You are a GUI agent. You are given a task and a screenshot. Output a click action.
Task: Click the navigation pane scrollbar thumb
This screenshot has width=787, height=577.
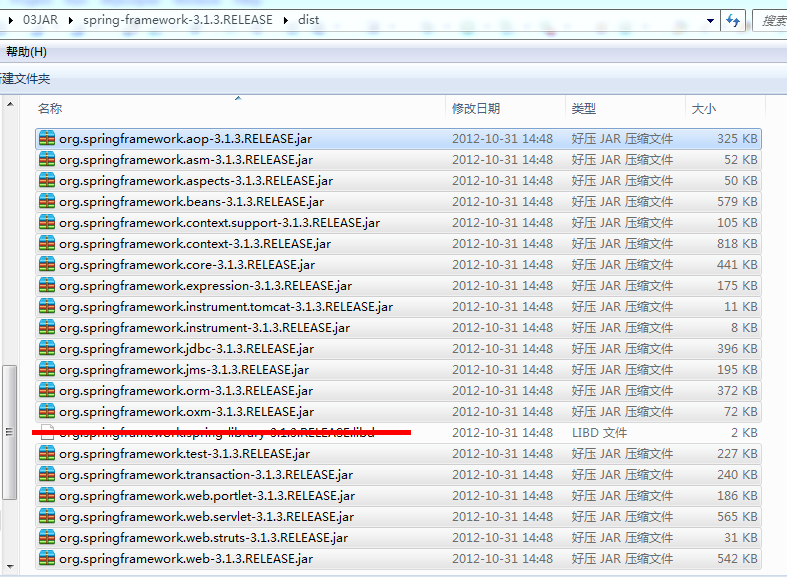(10, 432)
